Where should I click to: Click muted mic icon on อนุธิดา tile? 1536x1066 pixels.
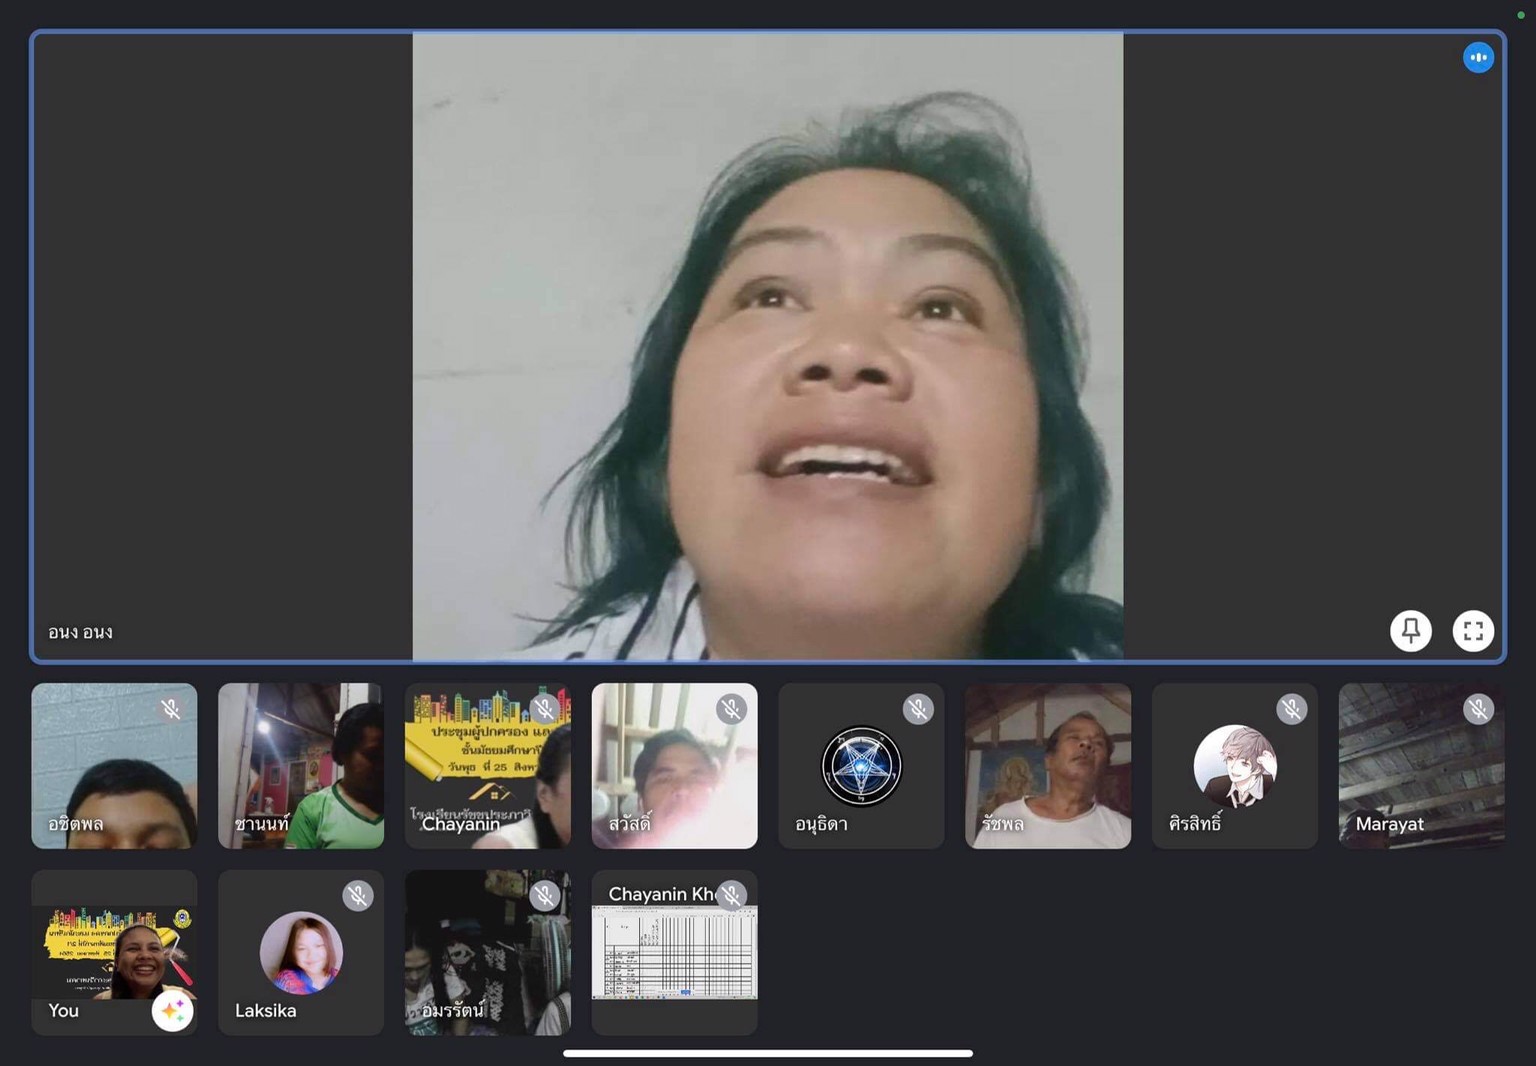(x=917, y=710)
